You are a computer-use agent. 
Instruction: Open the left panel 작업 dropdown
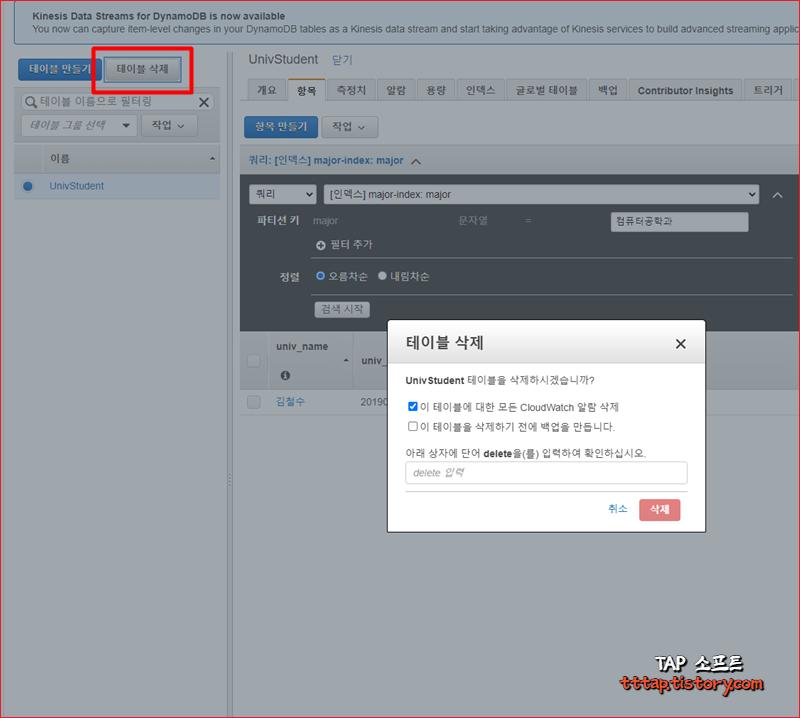point(169,126)
